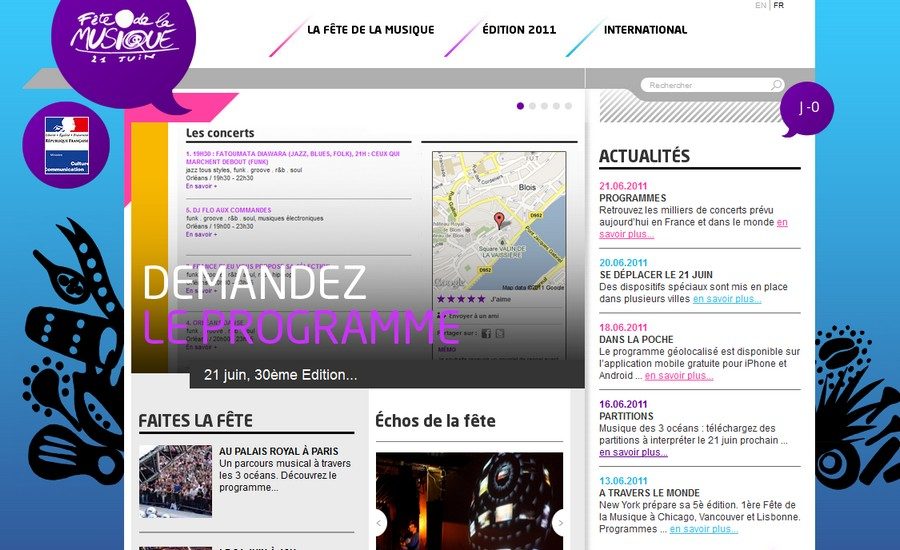900x550 pixels.
Task: Select the fifth slideshow dot
Action: [568, 106]
